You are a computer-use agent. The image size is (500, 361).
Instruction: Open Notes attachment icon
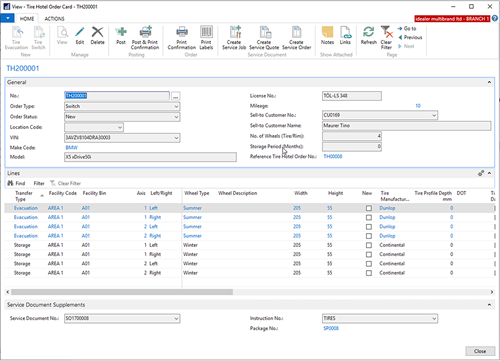327,35
